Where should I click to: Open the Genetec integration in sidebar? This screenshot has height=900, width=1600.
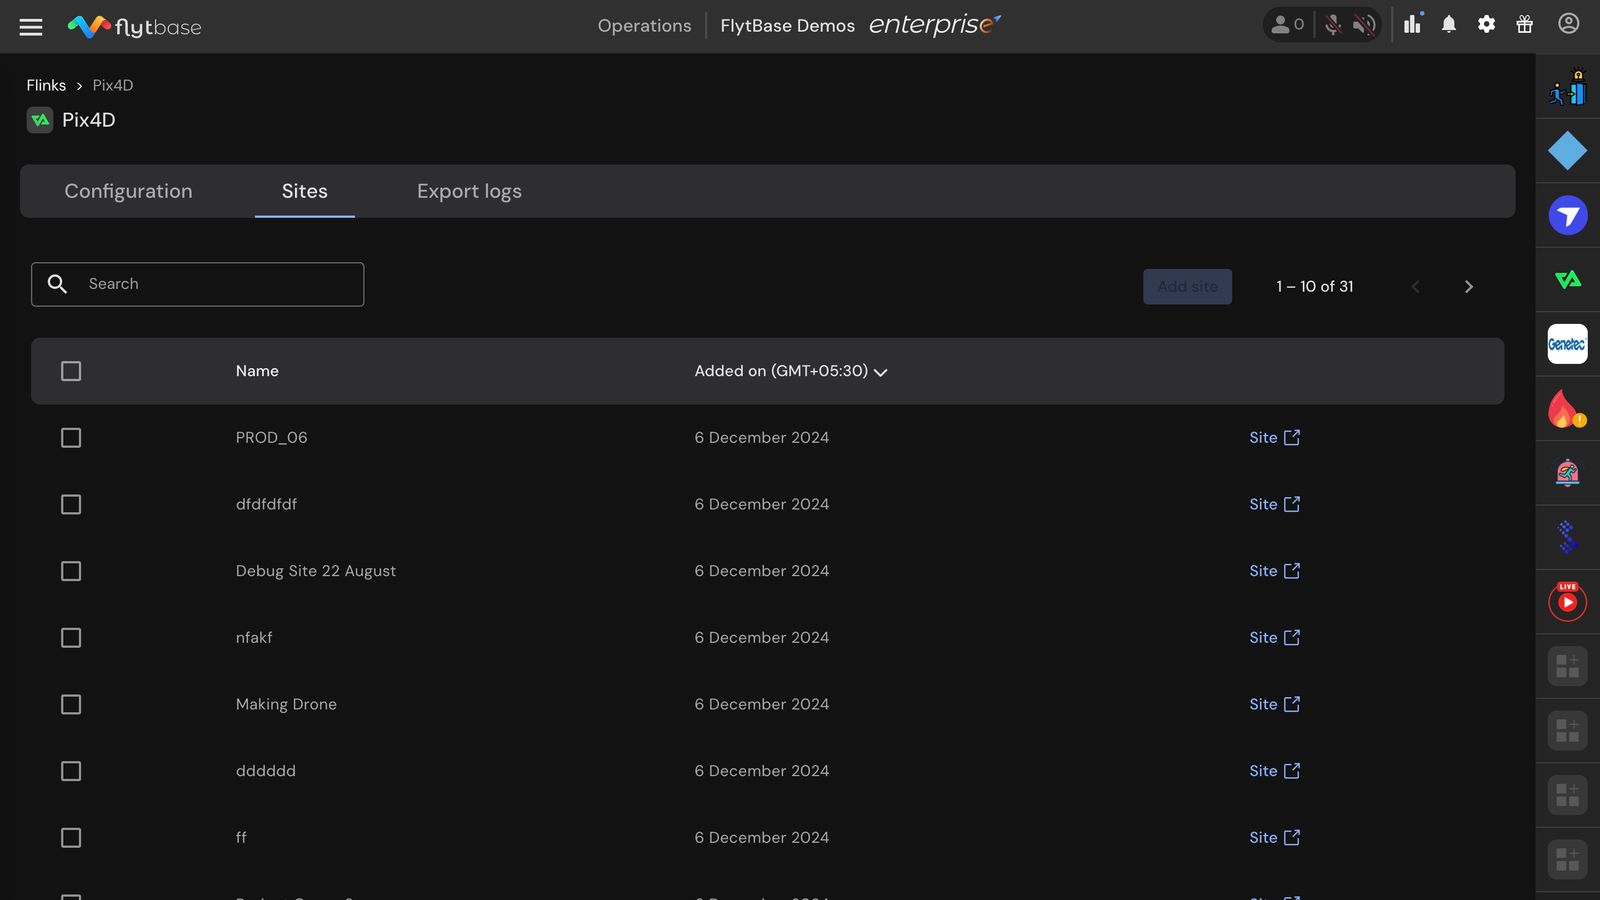(1567, 344)
